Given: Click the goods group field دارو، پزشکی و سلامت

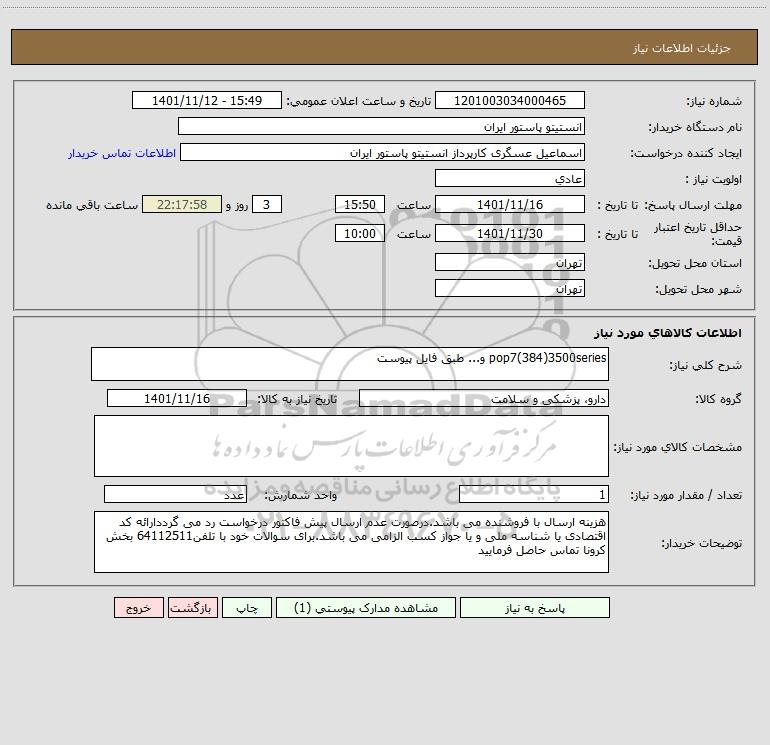Looking at the screenshot, I should (x=484, y=398).
